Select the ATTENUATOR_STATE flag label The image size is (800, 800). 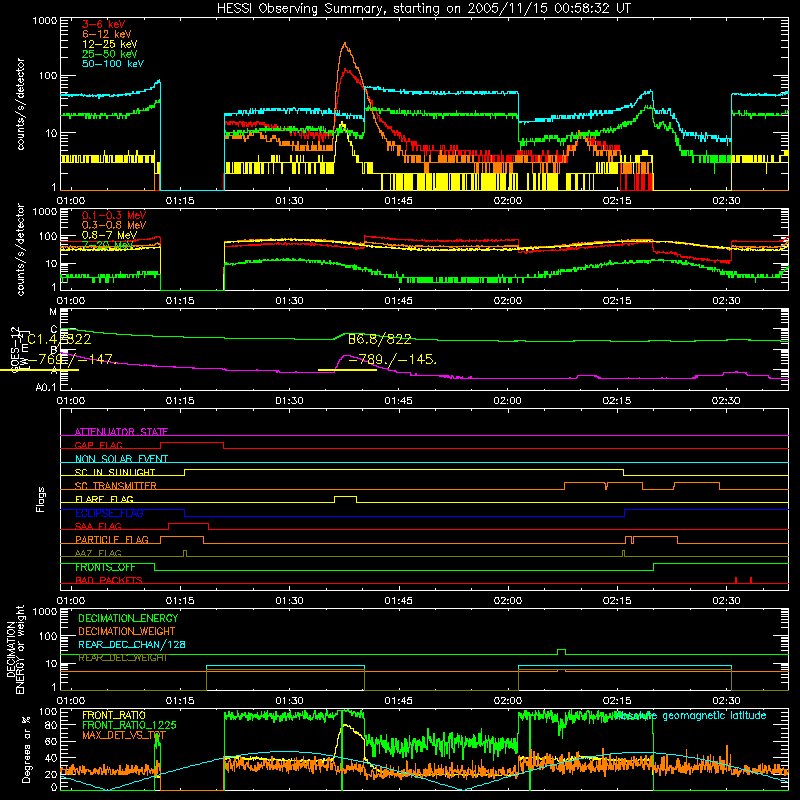coord(121,432)
